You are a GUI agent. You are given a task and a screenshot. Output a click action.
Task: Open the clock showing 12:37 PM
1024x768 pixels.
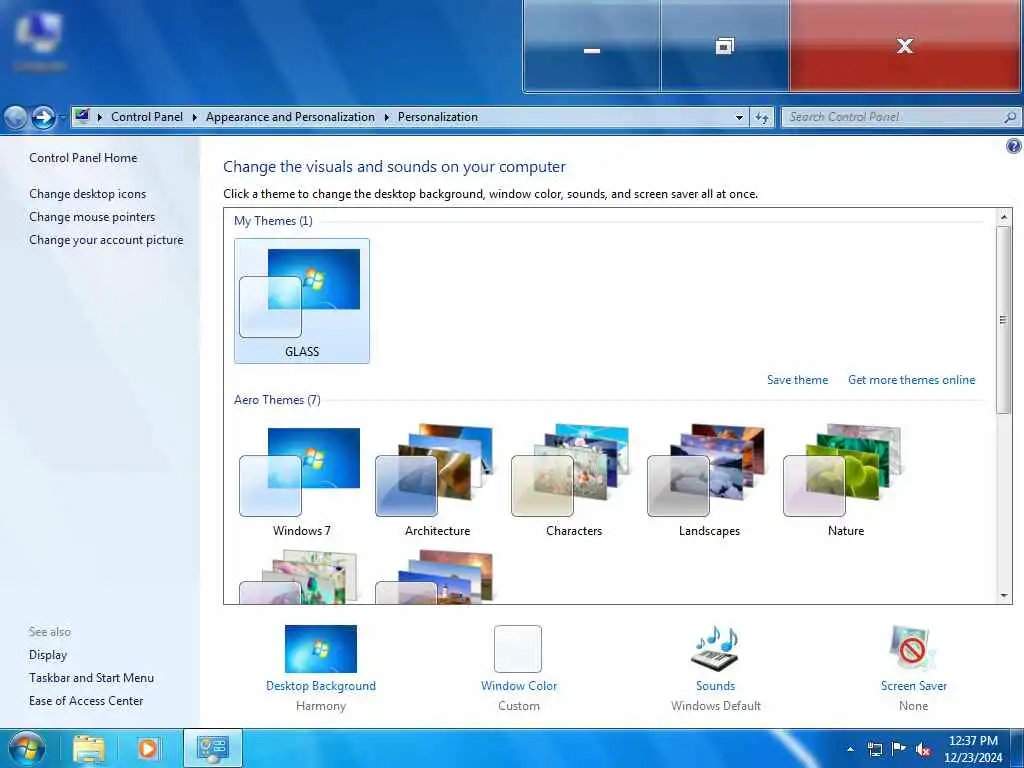pos(973,749)
